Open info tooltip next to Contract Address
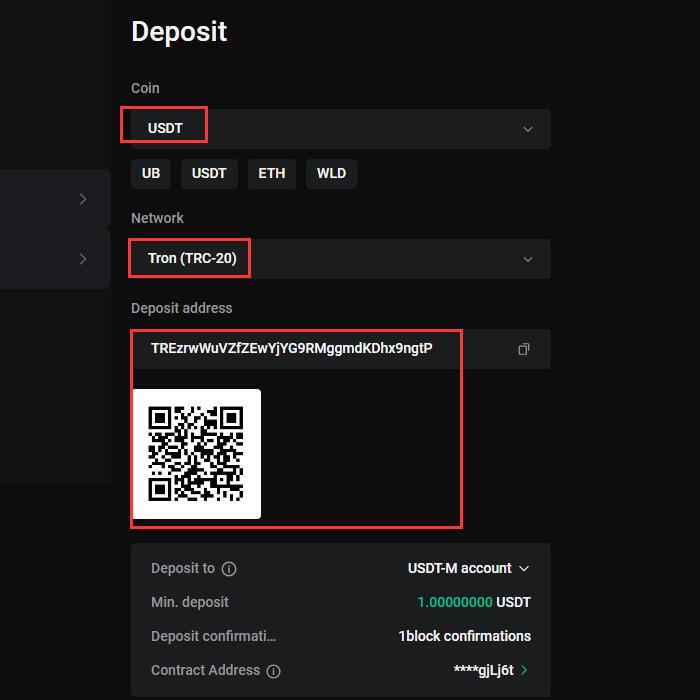 273,671
